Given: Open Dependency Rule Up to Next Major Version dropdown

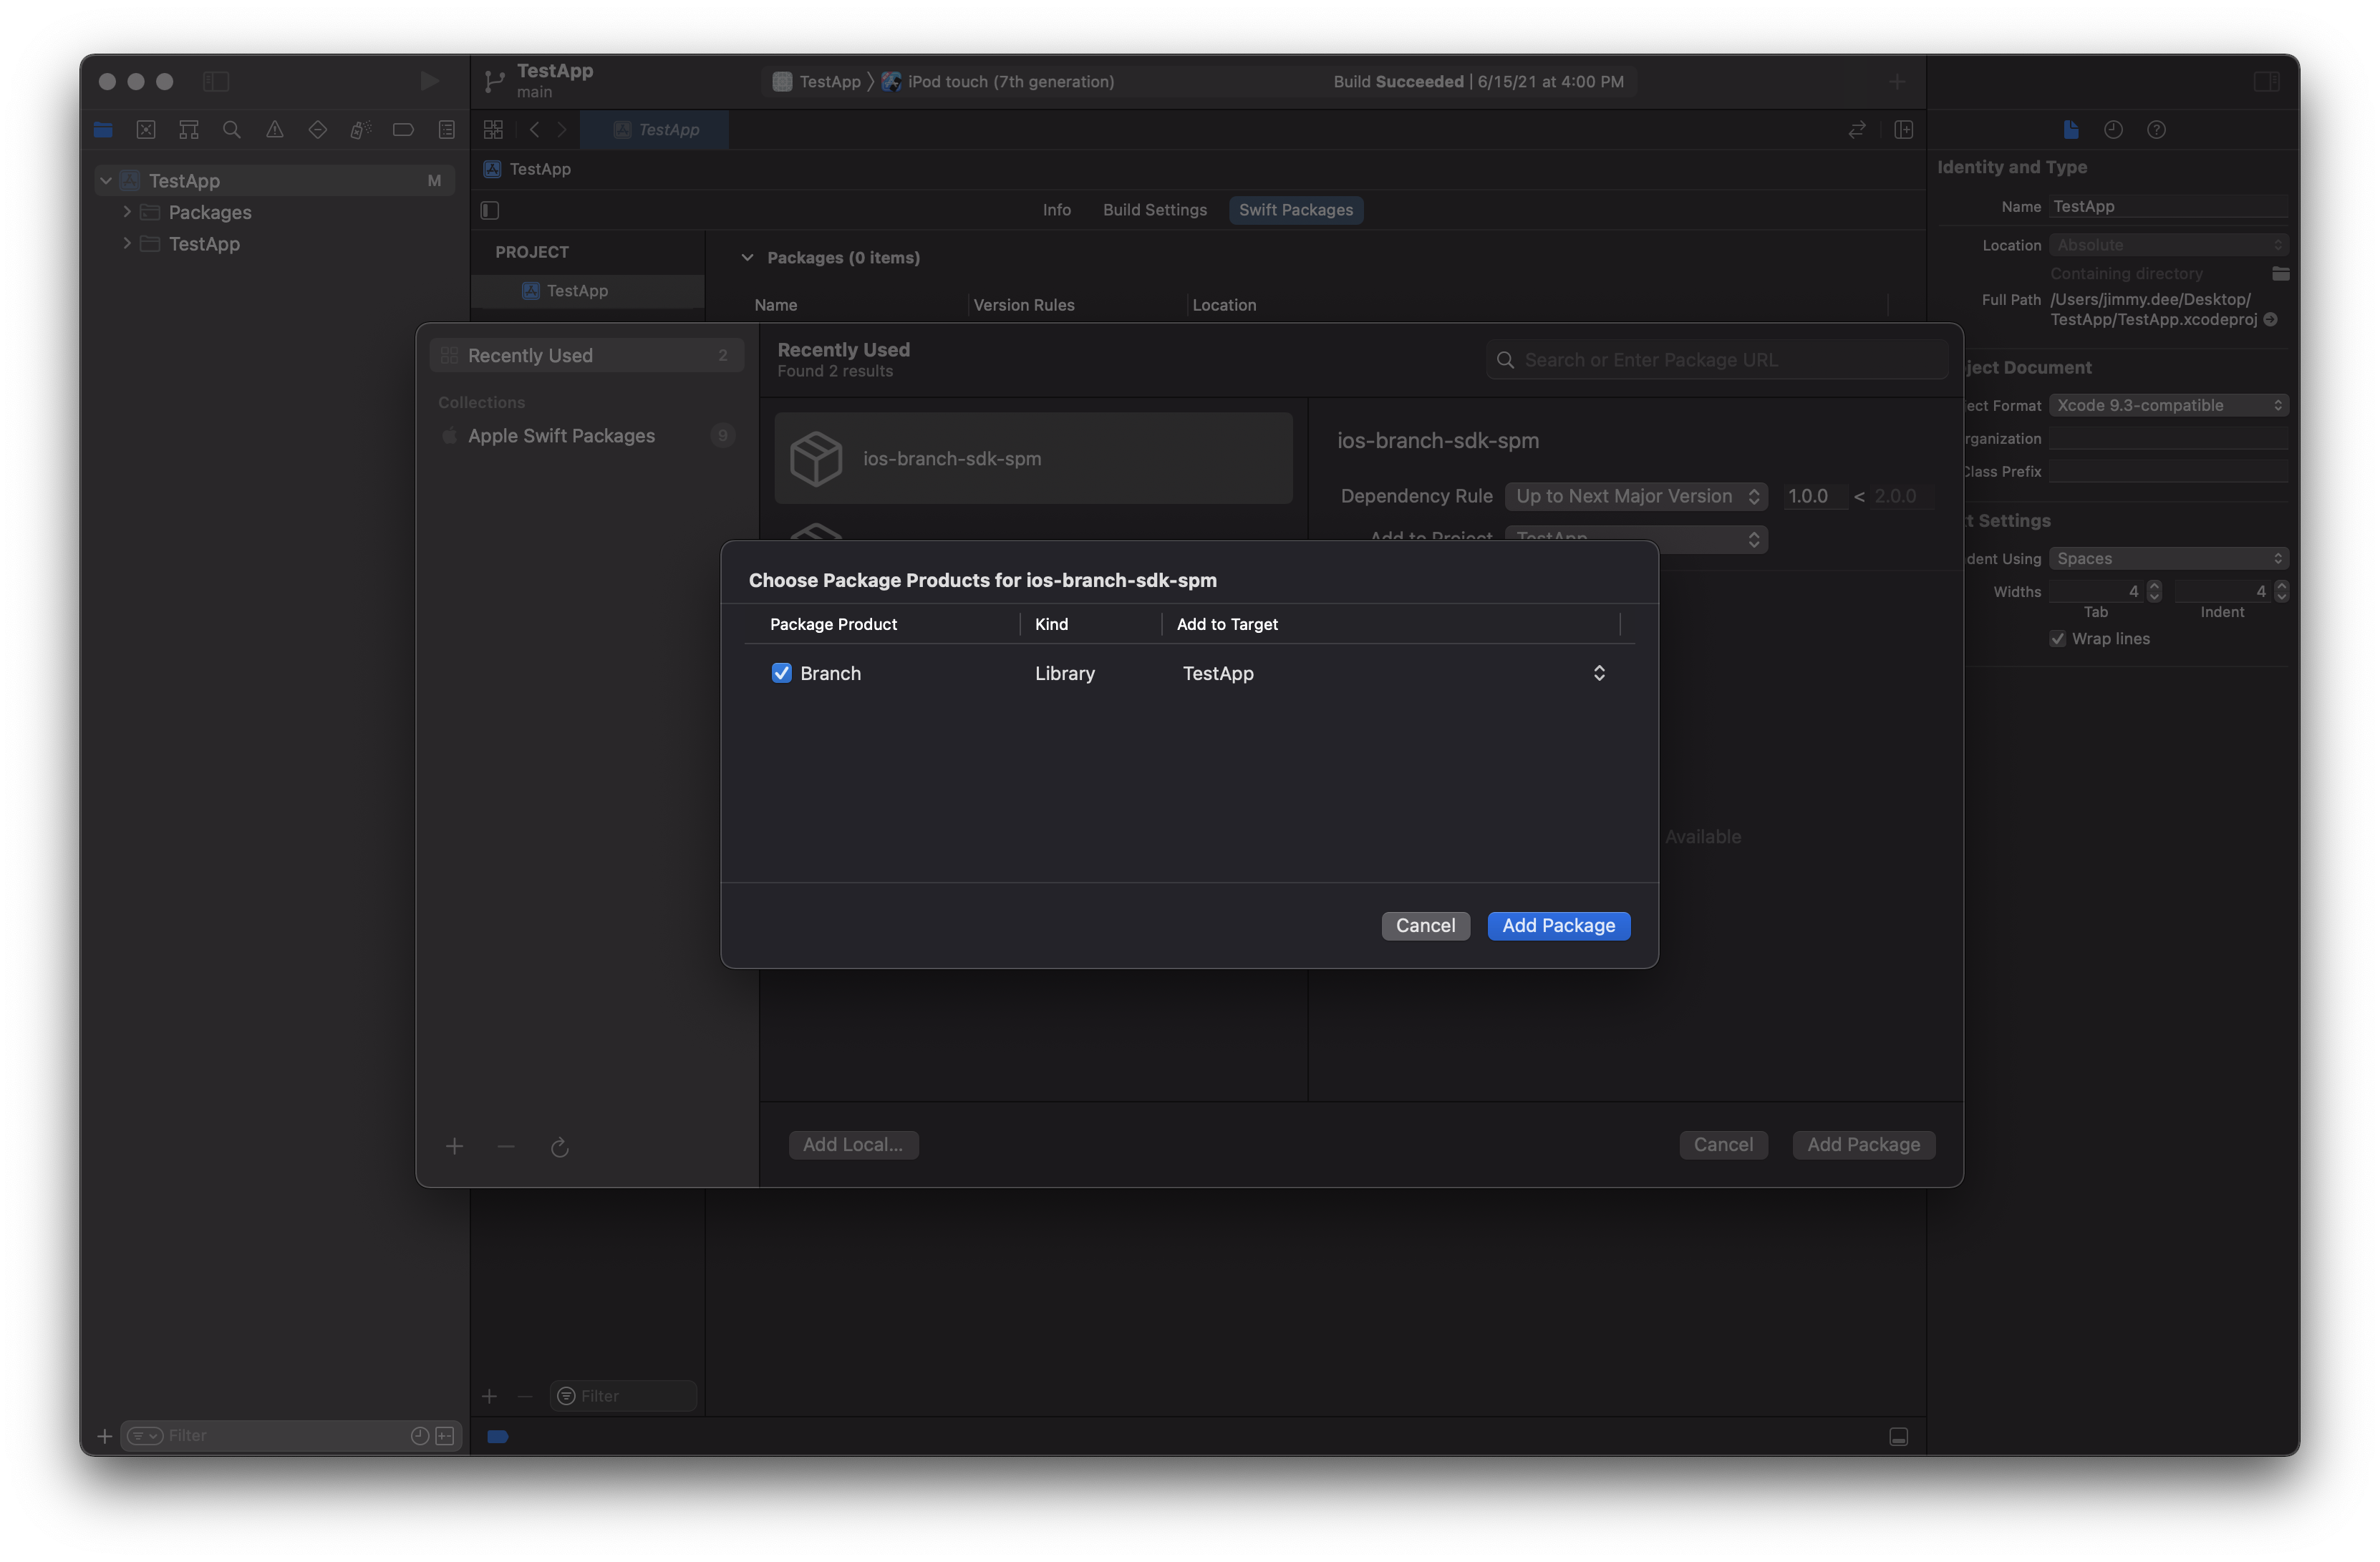Looking at the screenshot, I should click(1636, 496).
